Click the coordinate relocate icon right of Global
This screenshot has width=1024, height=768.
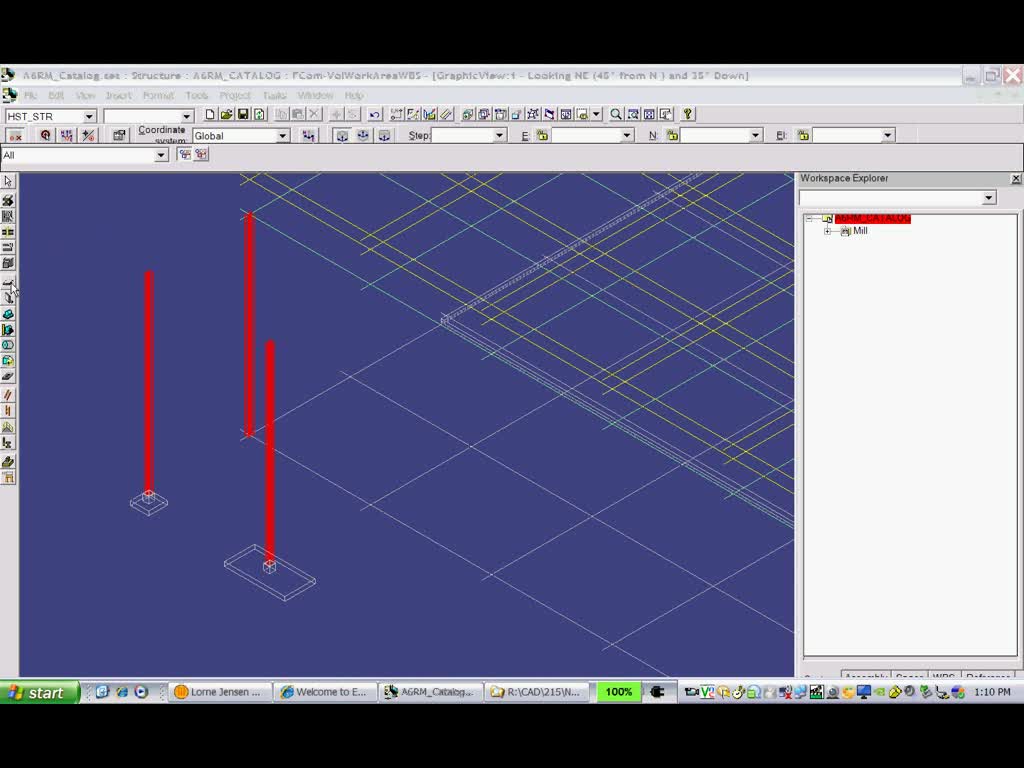coord(308,135)
